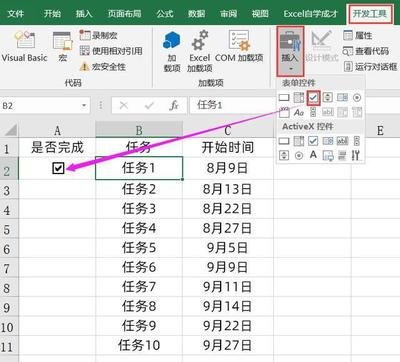The height and width of the screenshot is (362, 400).
Task: Insert an ActiveX option button
Action: click(x=299, y=155)
